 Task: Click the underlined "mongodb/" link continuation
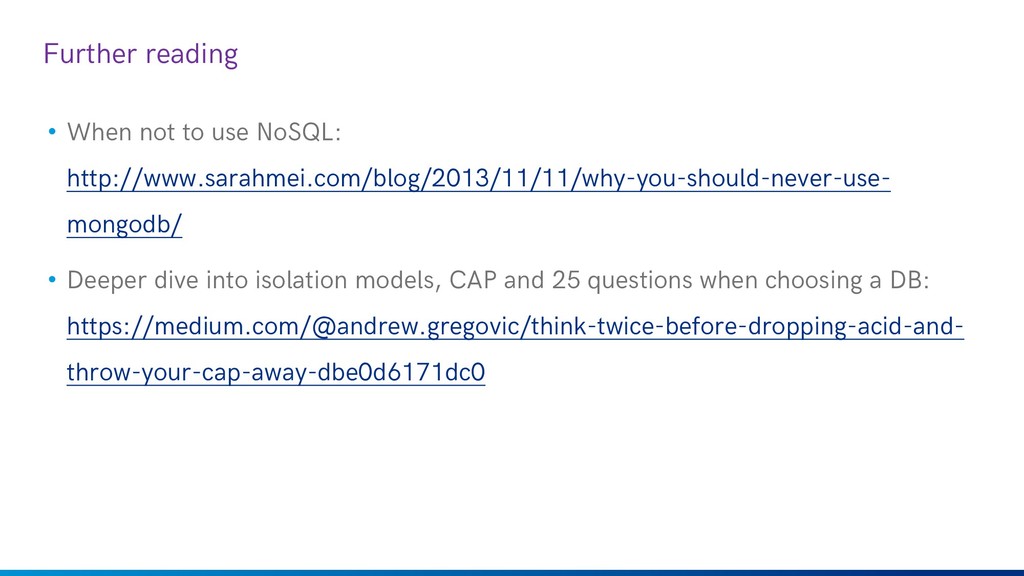coord(124,225)
